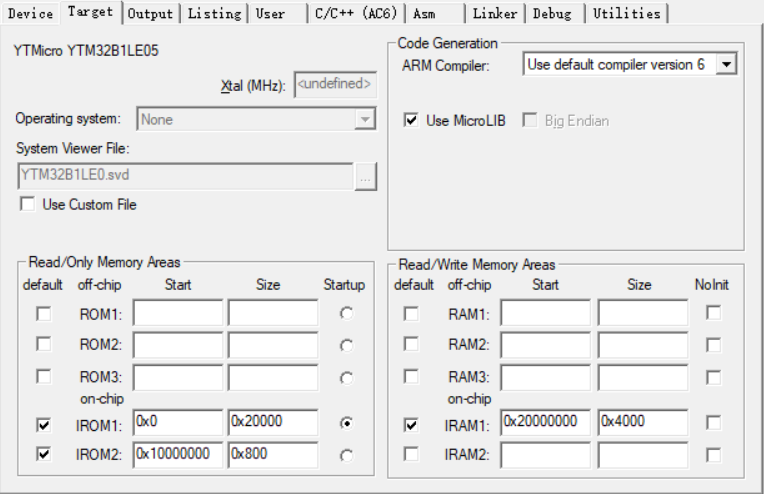Click the IROM2 Size input field
764x494 pixels.
tap(272, 454)
